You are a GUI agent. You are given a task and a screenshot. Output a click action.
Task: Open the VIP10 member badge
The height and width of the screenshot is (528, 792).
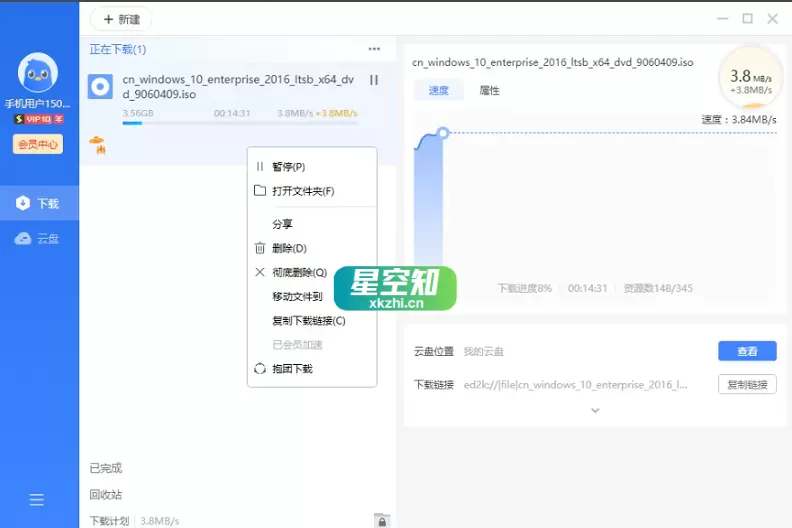(x=38, y=119)
